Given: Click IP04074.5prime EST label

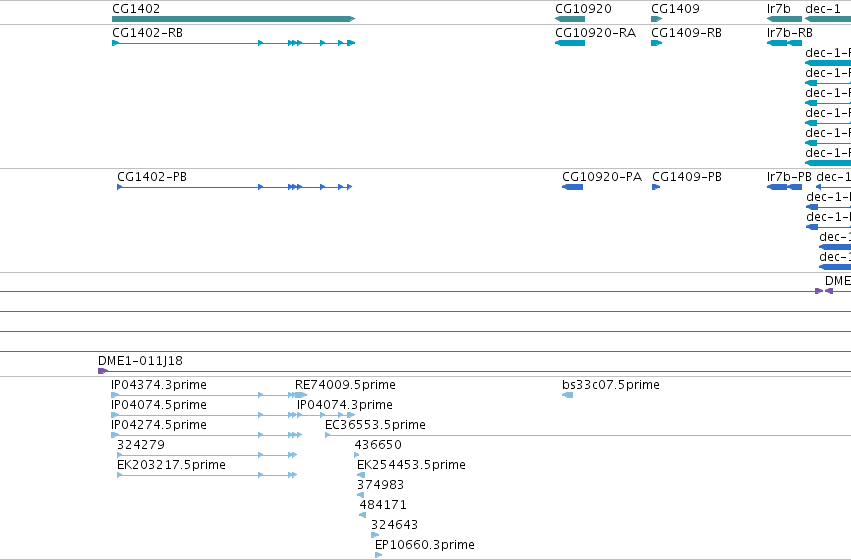Looking at the screenshot, I should (158, 405).
